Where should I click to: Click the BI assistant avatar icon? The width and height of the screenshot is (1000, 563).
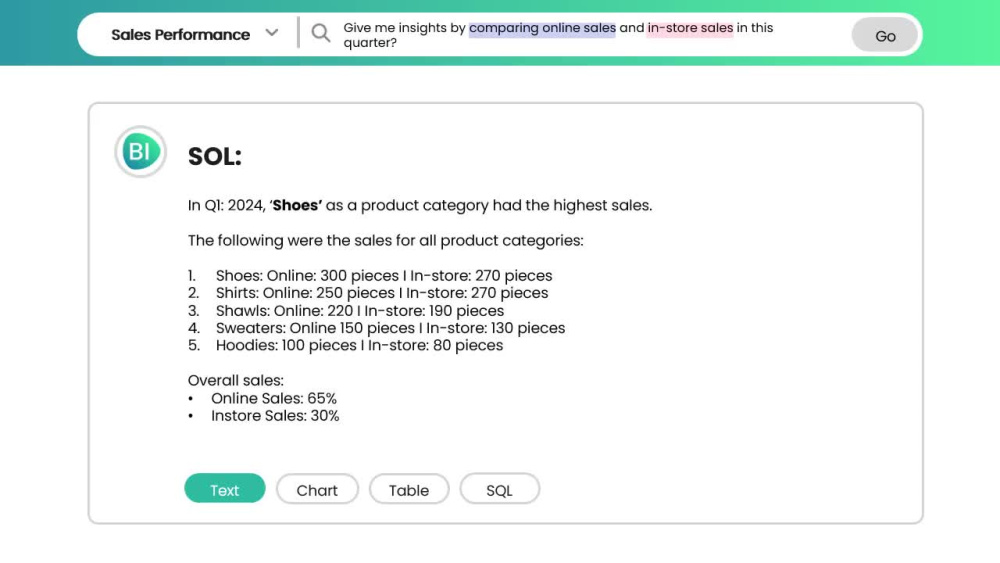[140, 152]
